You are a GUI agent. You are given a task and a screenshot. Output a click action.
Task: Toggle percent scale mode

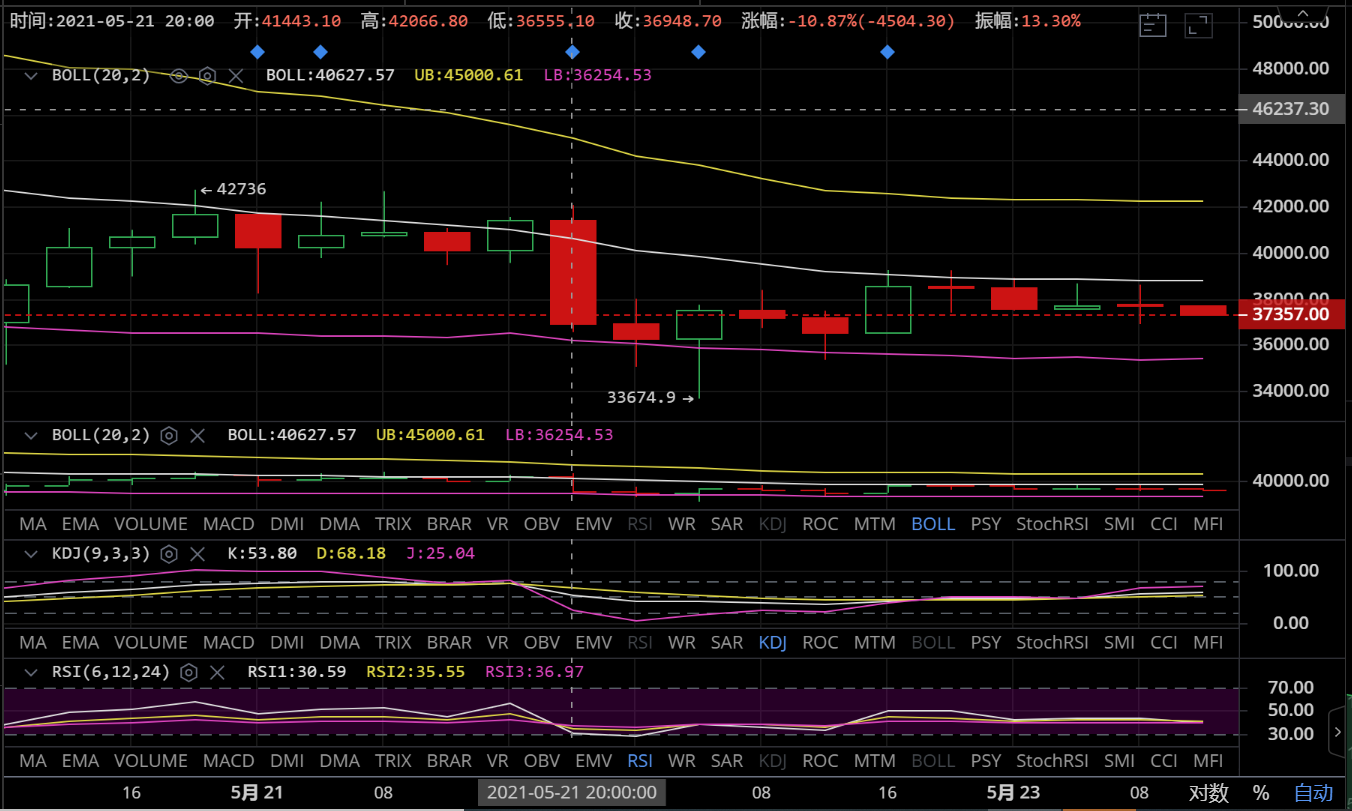coord(1260,793)
